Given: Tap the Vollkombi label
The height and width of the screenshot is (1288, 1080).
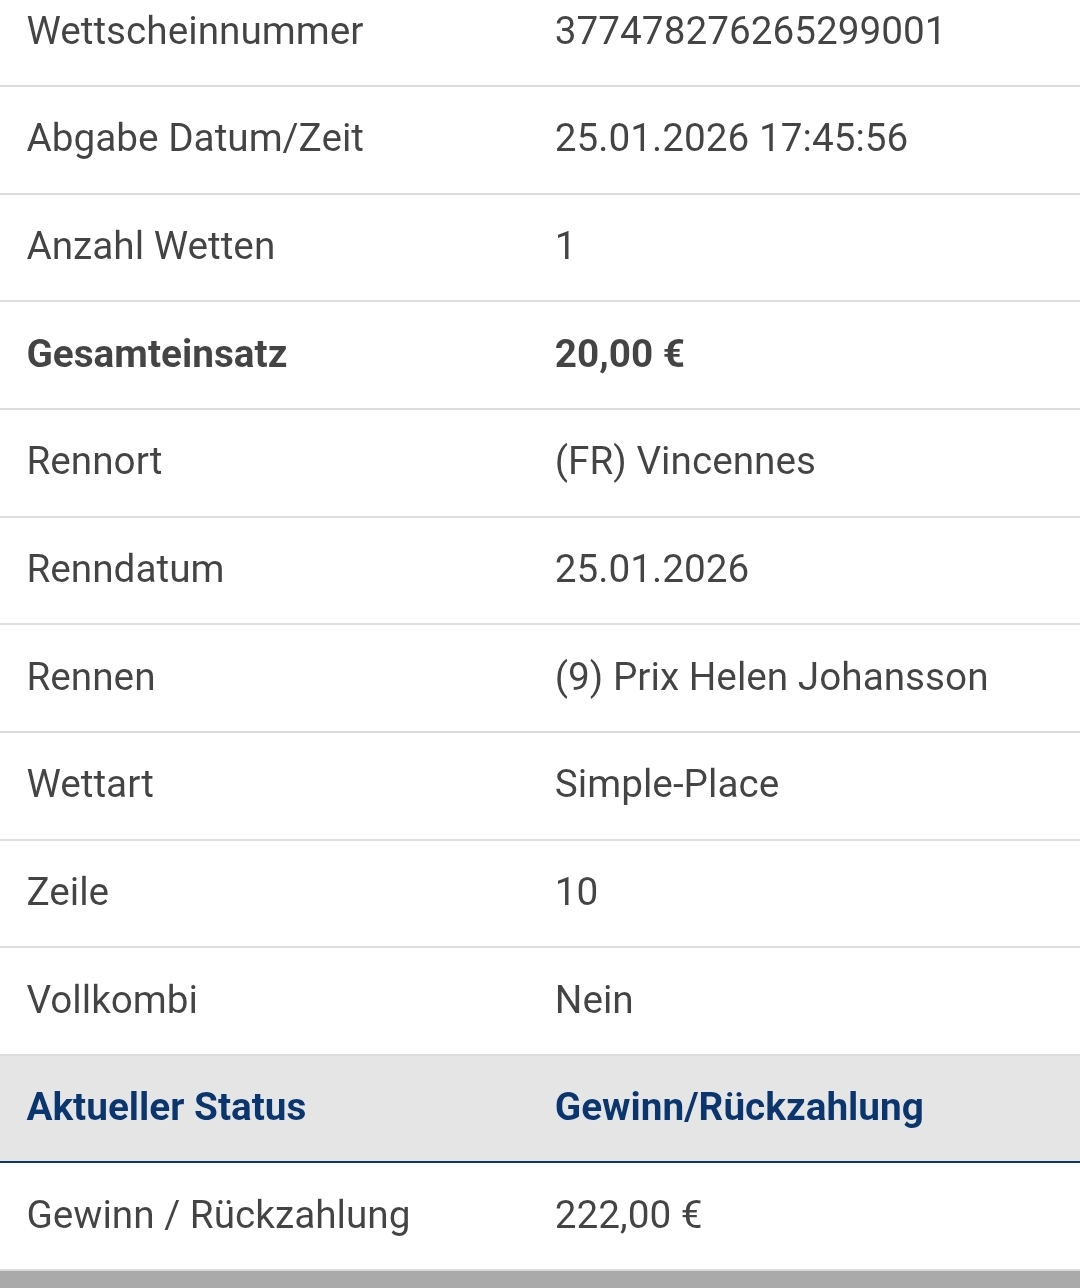Looking at the screenshot, I should 113,1000.
